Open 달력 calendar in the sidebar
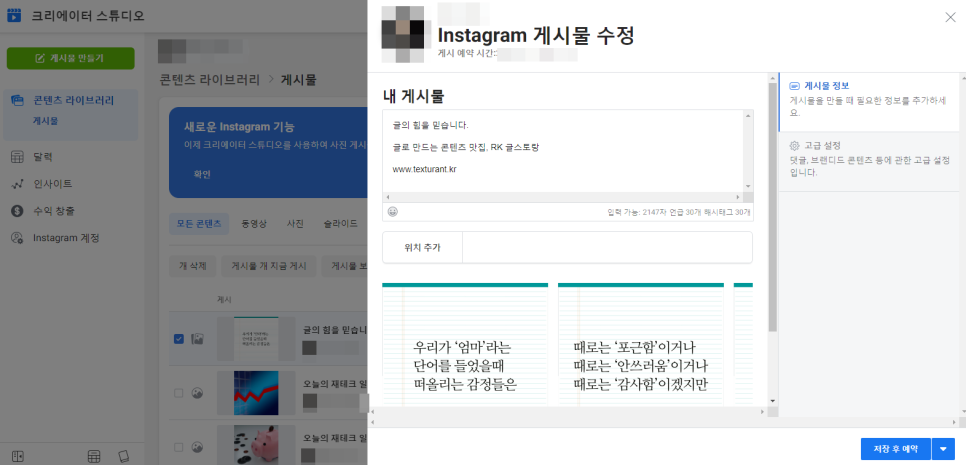The image size is (966, 465). pyautogui.click(x=43, y=157)
